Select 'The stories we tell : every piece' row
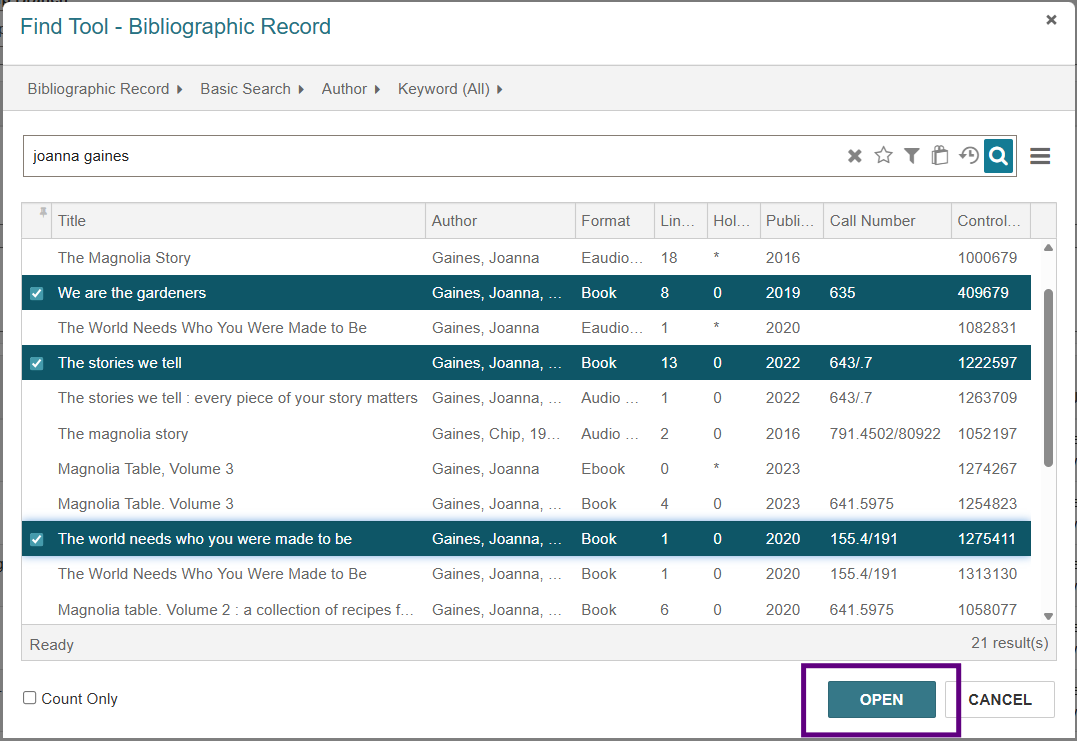 pyautogui.click(x=526, y=398)
